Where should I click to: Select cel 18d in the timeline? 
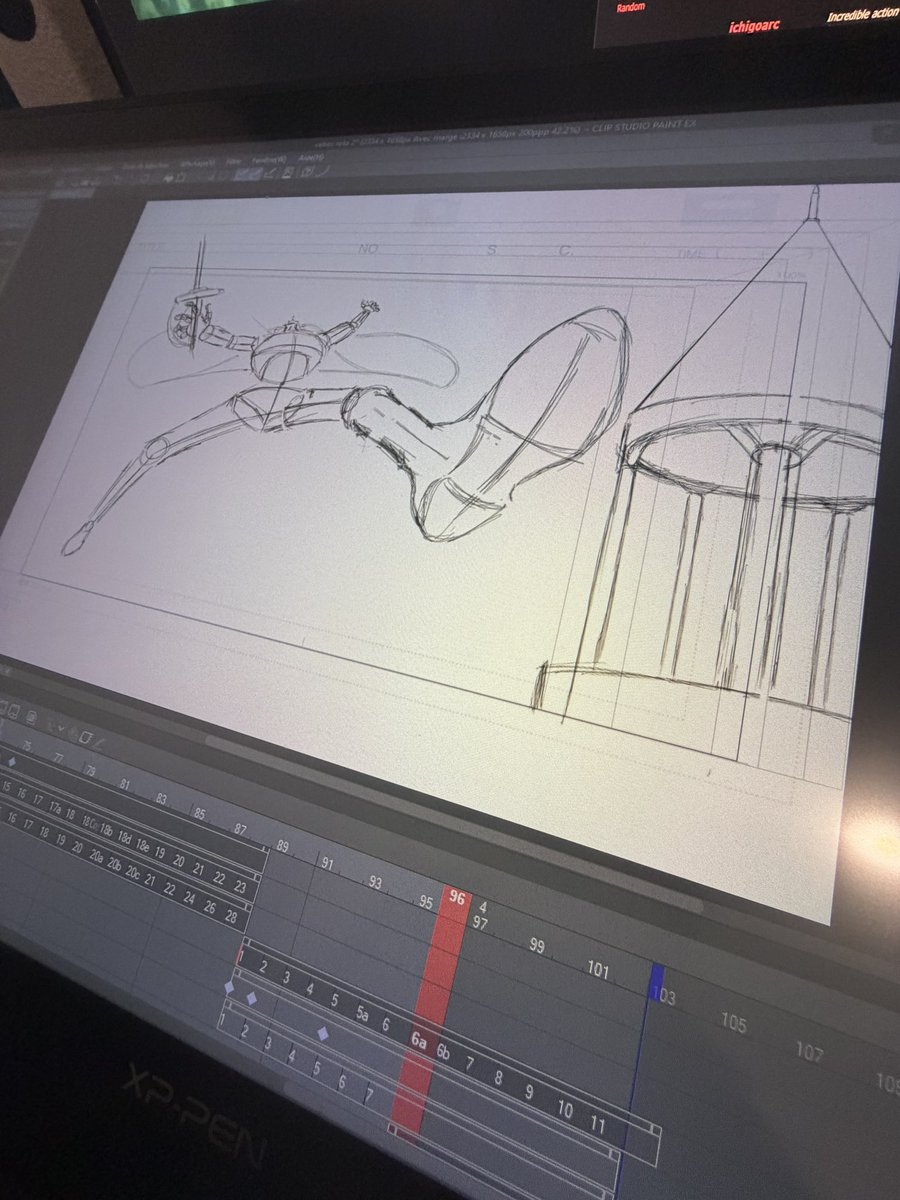(x=125, y=837)
